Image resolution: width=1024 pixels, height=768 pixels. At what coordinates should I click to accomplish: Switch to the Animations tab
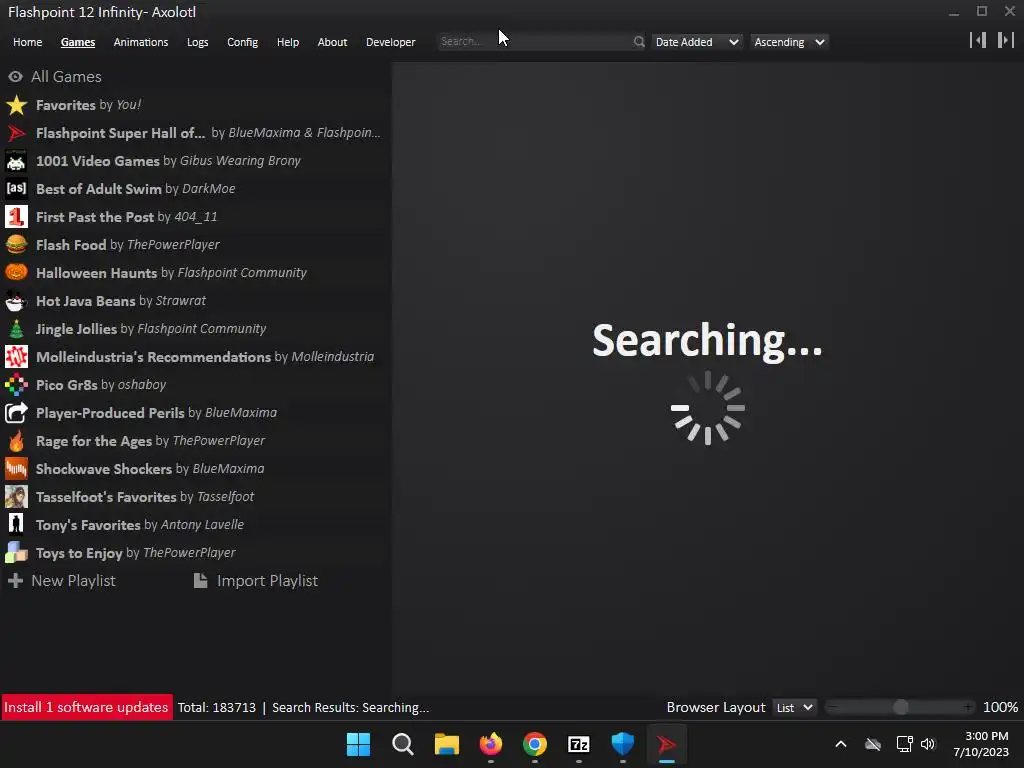140,42
